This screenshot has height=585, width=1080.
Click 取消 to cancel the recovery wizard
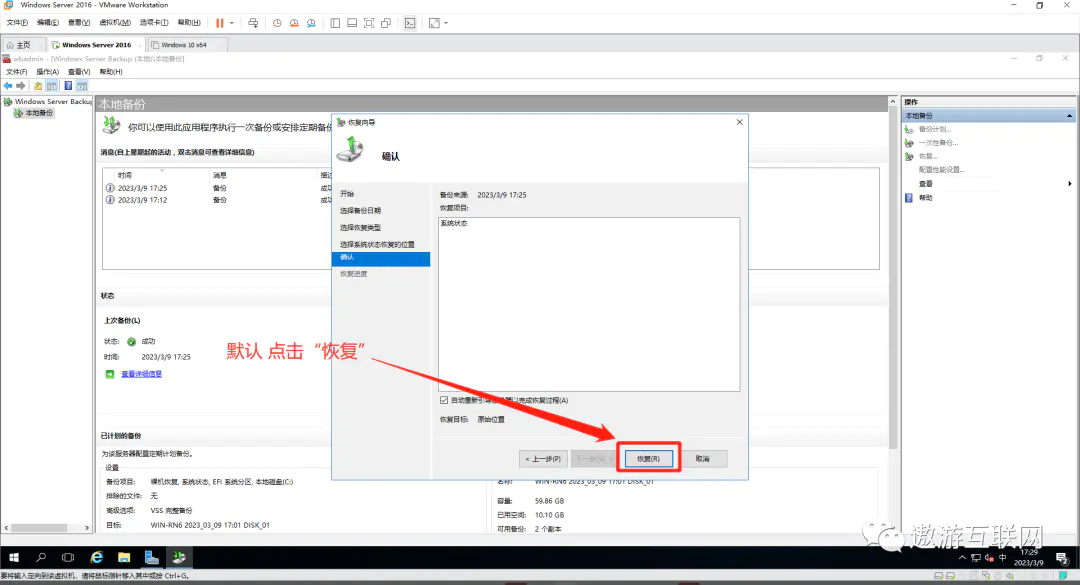pos(703,458)
